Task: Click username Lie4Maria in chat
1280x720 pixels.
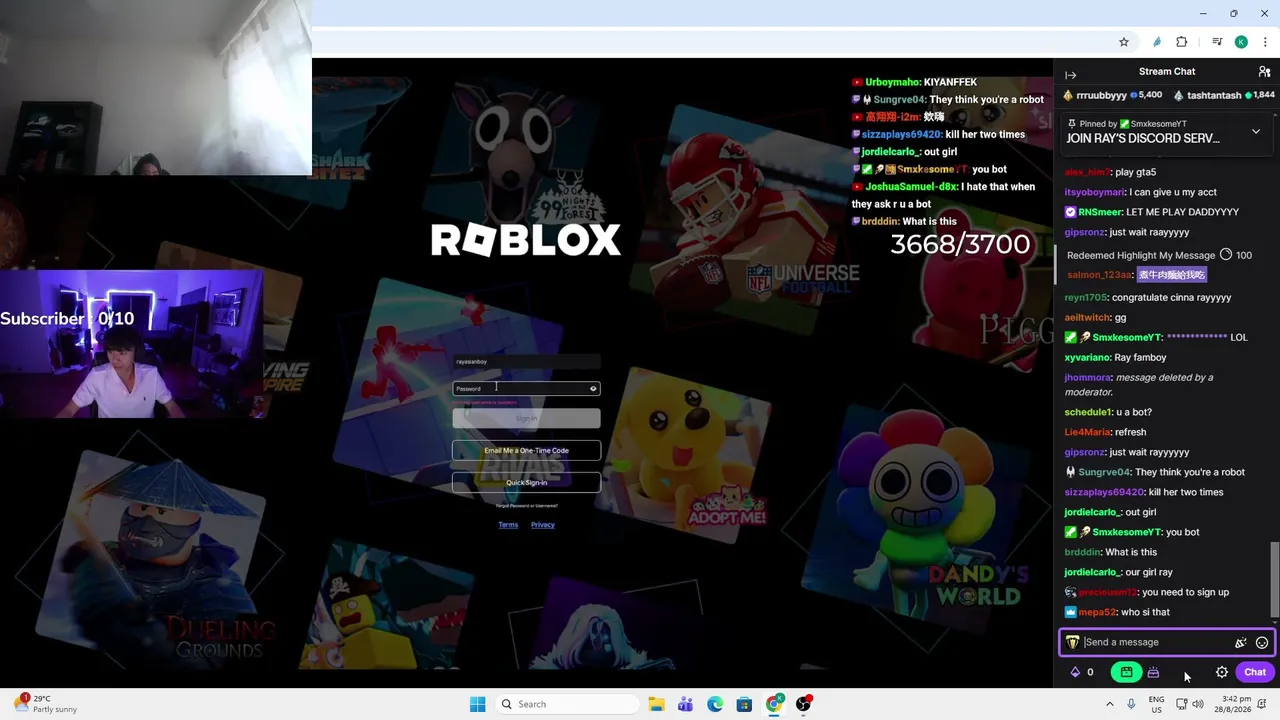Action: [1087, 432]
